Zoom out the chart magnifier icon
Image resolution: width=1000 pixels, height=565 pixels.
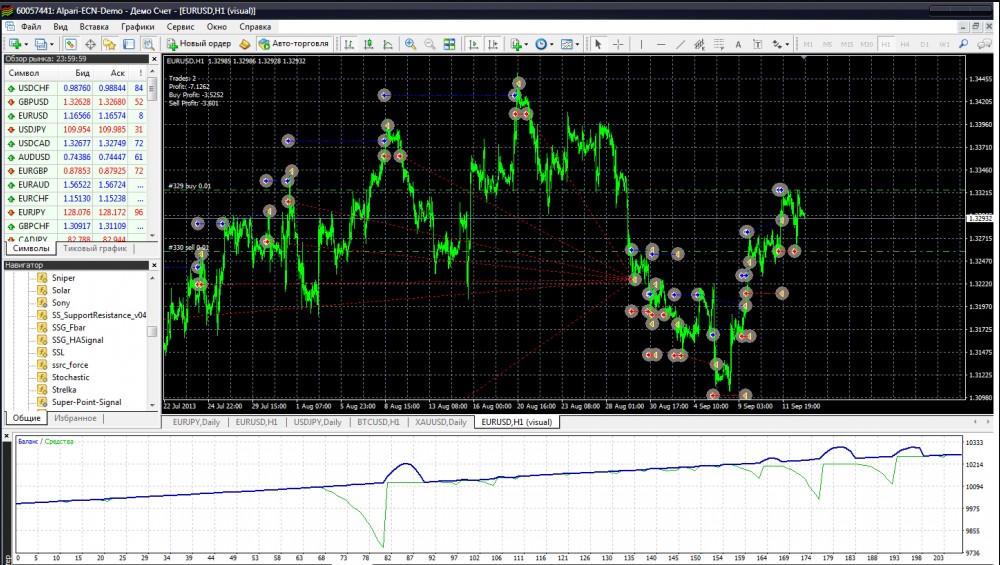tap(430, 44)
